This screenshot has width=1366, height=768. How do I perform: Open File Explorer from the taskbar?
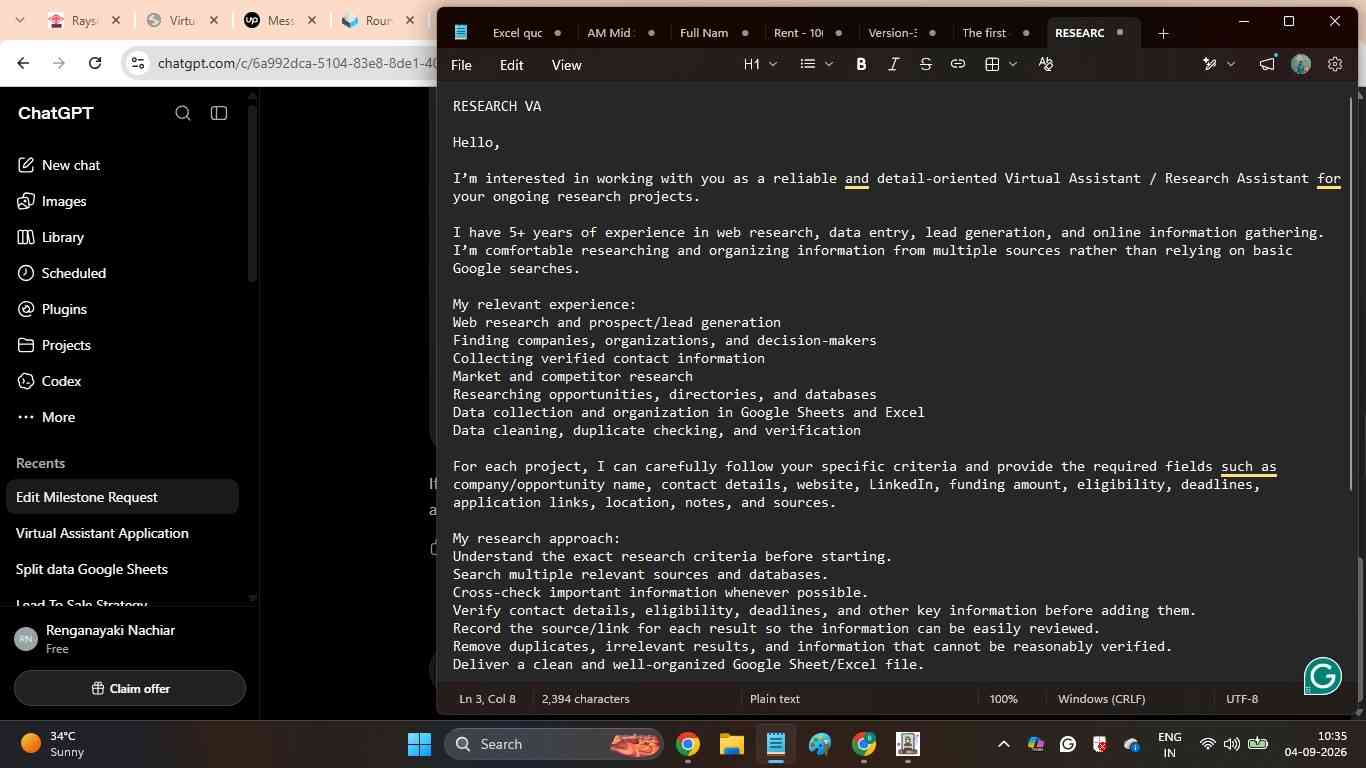(x=732, y=744)
